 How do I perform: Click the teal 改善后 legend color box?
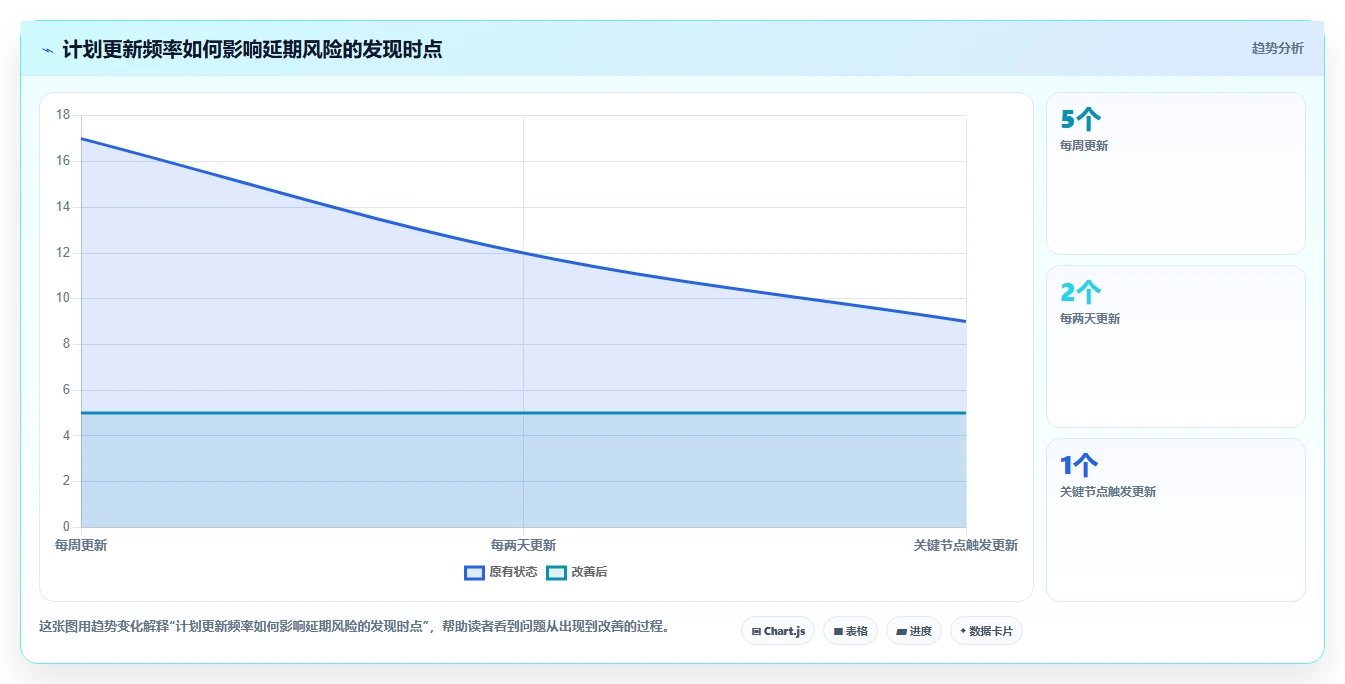[x=556, y=573]
